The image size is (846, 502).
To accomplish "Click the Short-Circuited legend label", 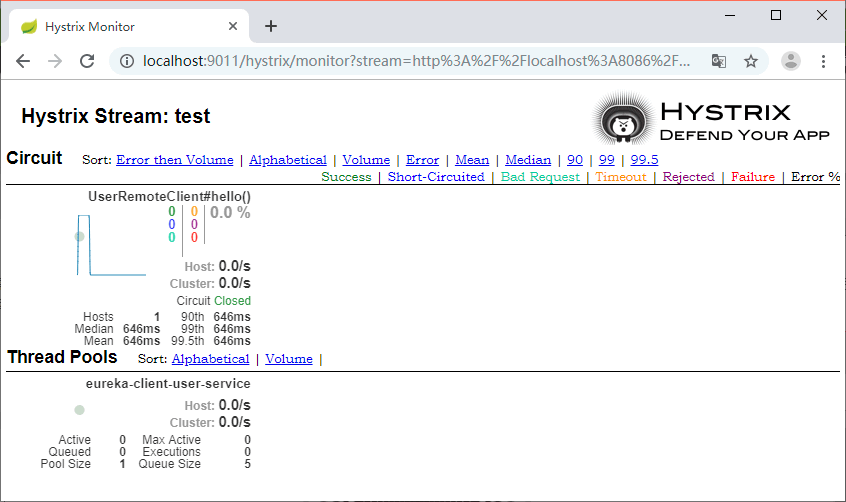I will (x=436, y=177).
